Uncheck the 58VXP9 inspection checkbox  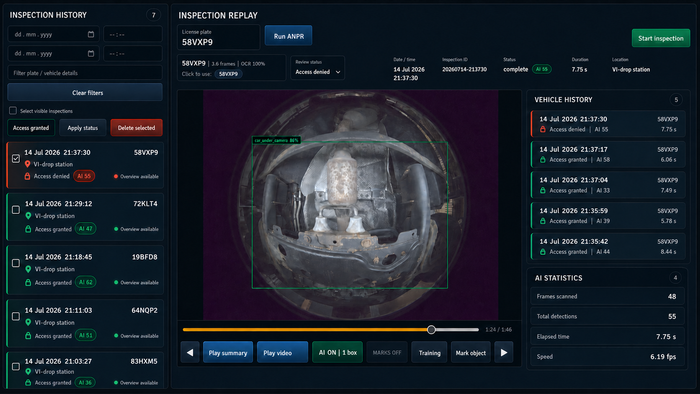click(16, 158)
